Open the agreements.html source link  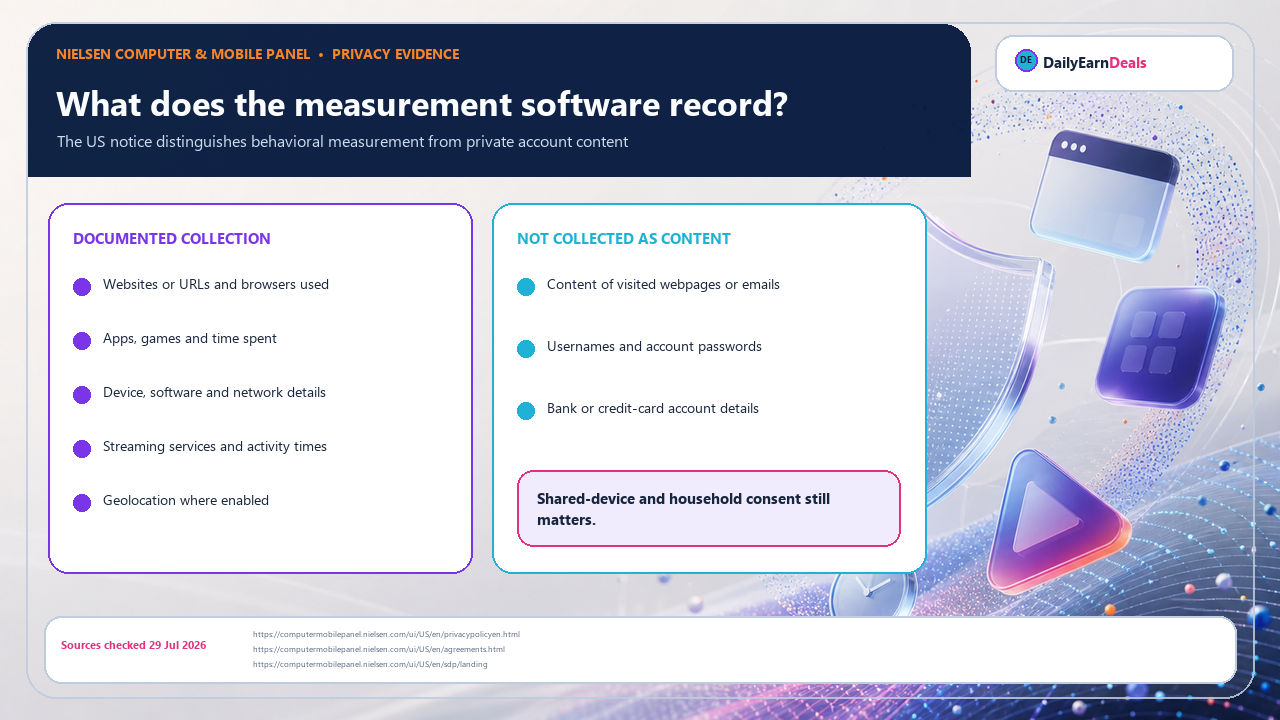tap(378, 649)
